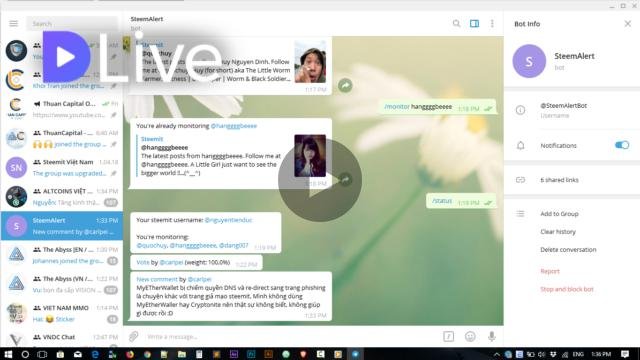This screenshot has height=360, width=640.
Task: Click the chat list Search field
Action: [x=72, y=24]
